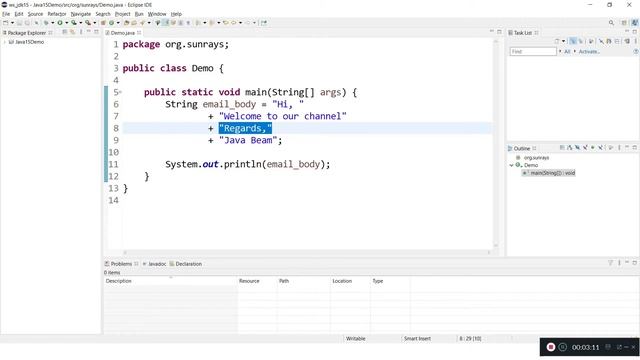
Task: Open the New file dropdown arrow
Action: coord(12,23)
